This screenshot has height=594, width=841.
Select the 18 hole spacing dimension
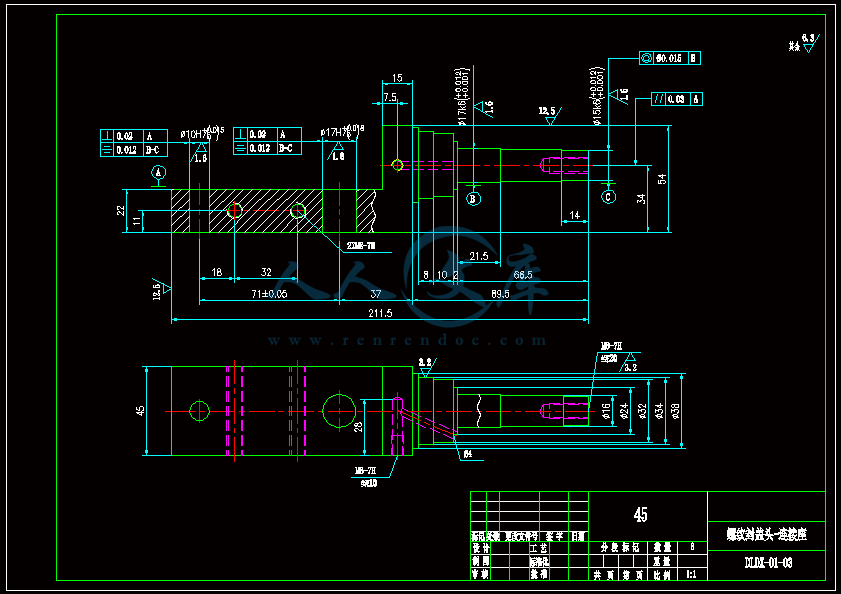(x=217, y=272)
